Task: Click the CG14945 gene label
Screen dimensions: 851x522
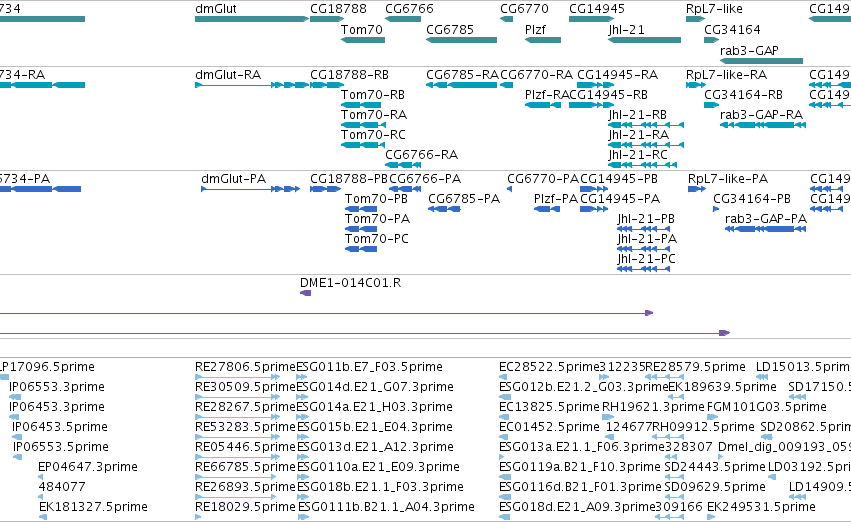Action: pos(597,9)
